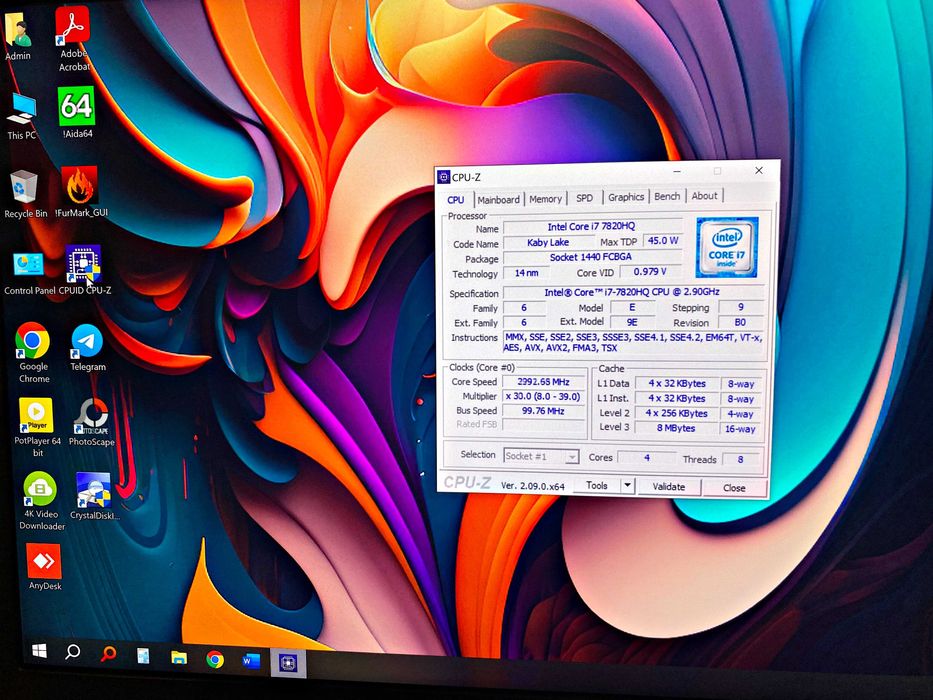Click the L1 Data associativity 8-way

[x=741, y=385]
